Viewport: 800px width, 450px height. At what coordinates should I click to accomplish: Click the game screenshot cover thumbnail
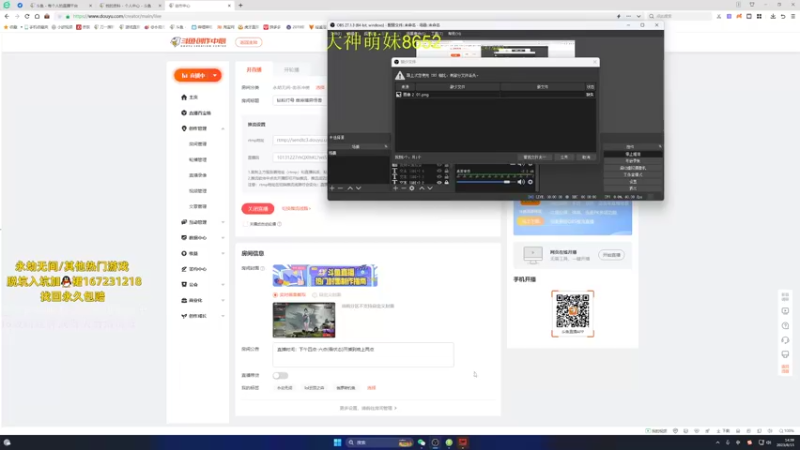point(304,320)
